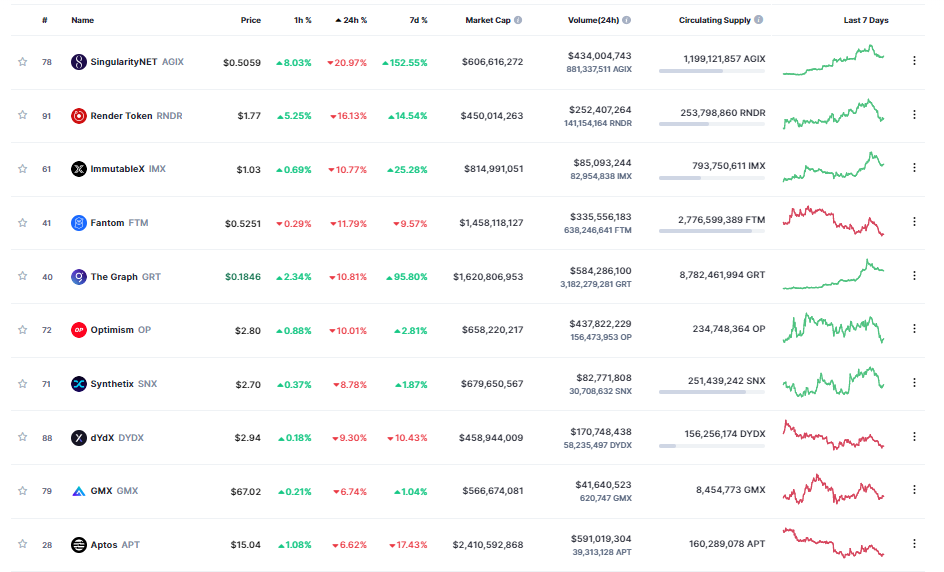The height and width of the screenshot is (572, 944).
Task: Click the Render Token red logo icon
Action: (79, 116)
